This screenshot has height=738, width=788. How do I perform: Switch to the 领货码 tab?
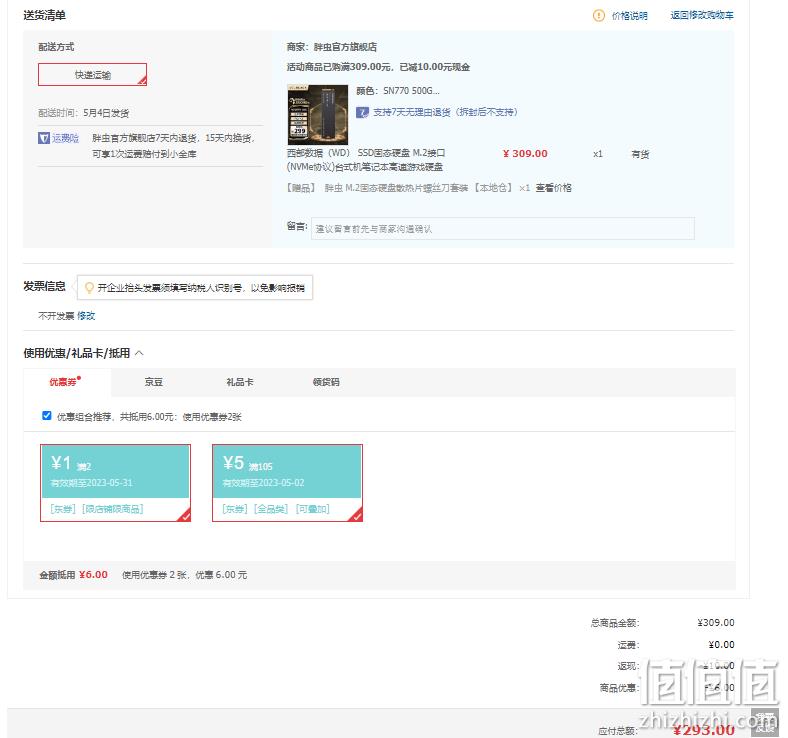pyautogui.click(x=326, y=382)
